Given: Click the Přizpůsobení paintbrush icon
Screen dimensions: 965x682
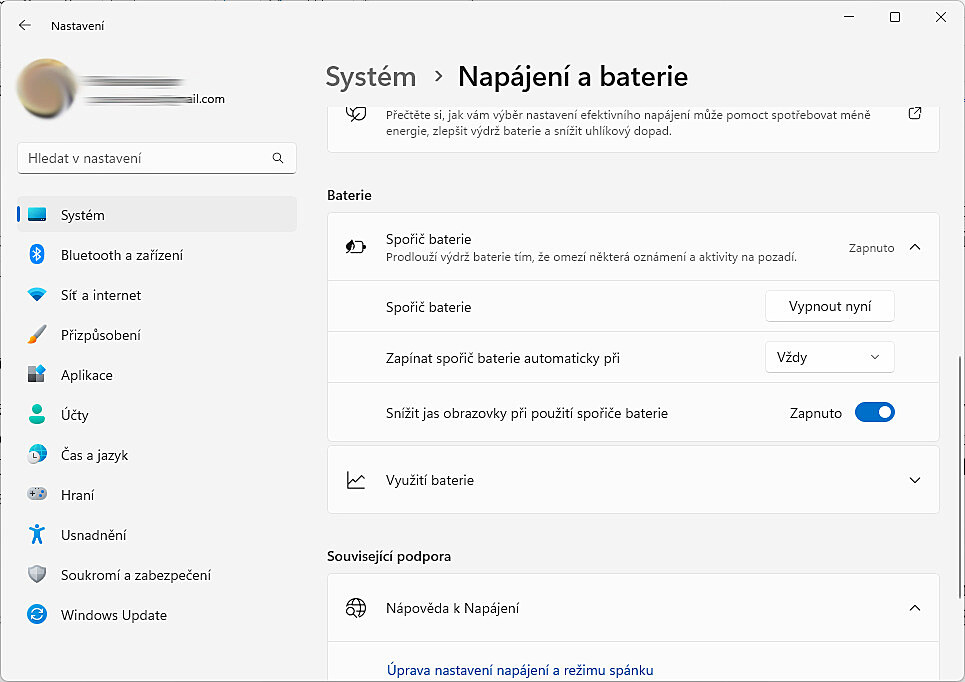Looking at the screenshot, I should coord(37,335).
